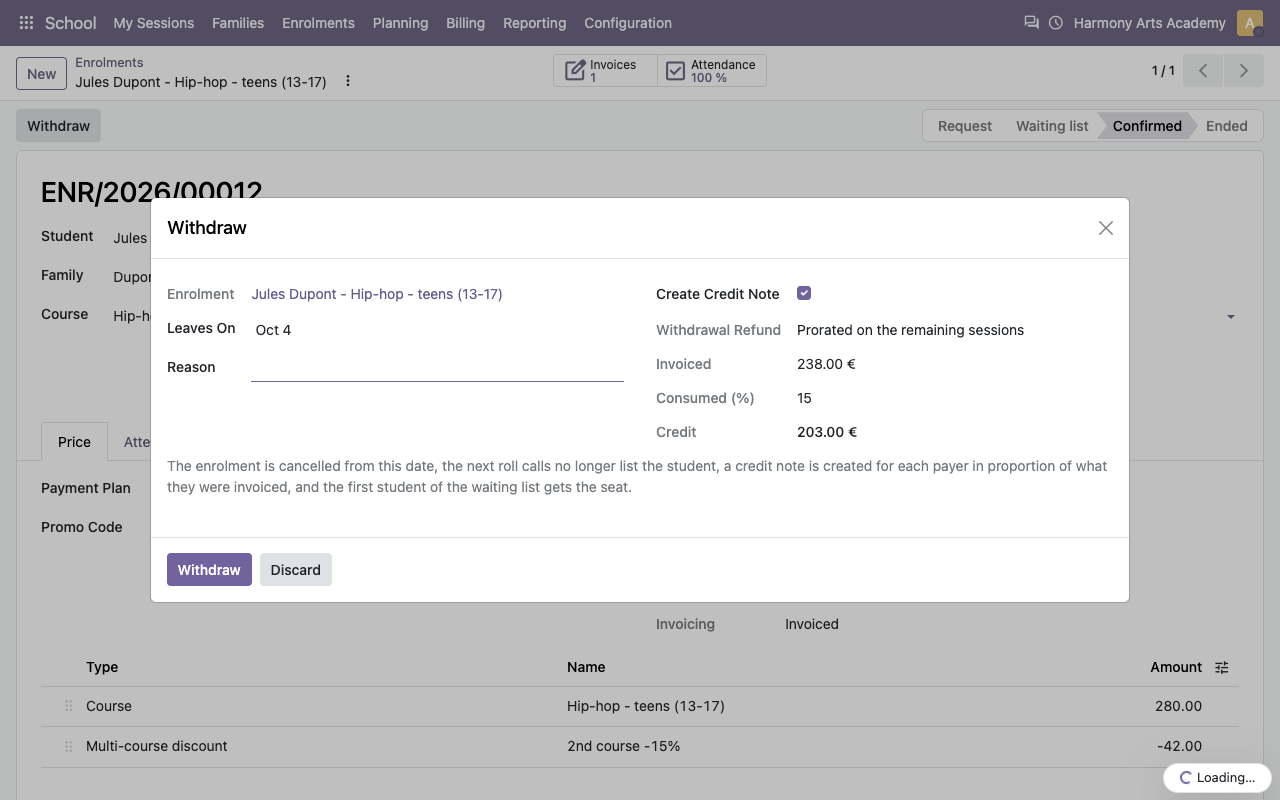Click the Leaves On date field
The height and width of the screenshot is (800, 1280).
pos(437,330)
